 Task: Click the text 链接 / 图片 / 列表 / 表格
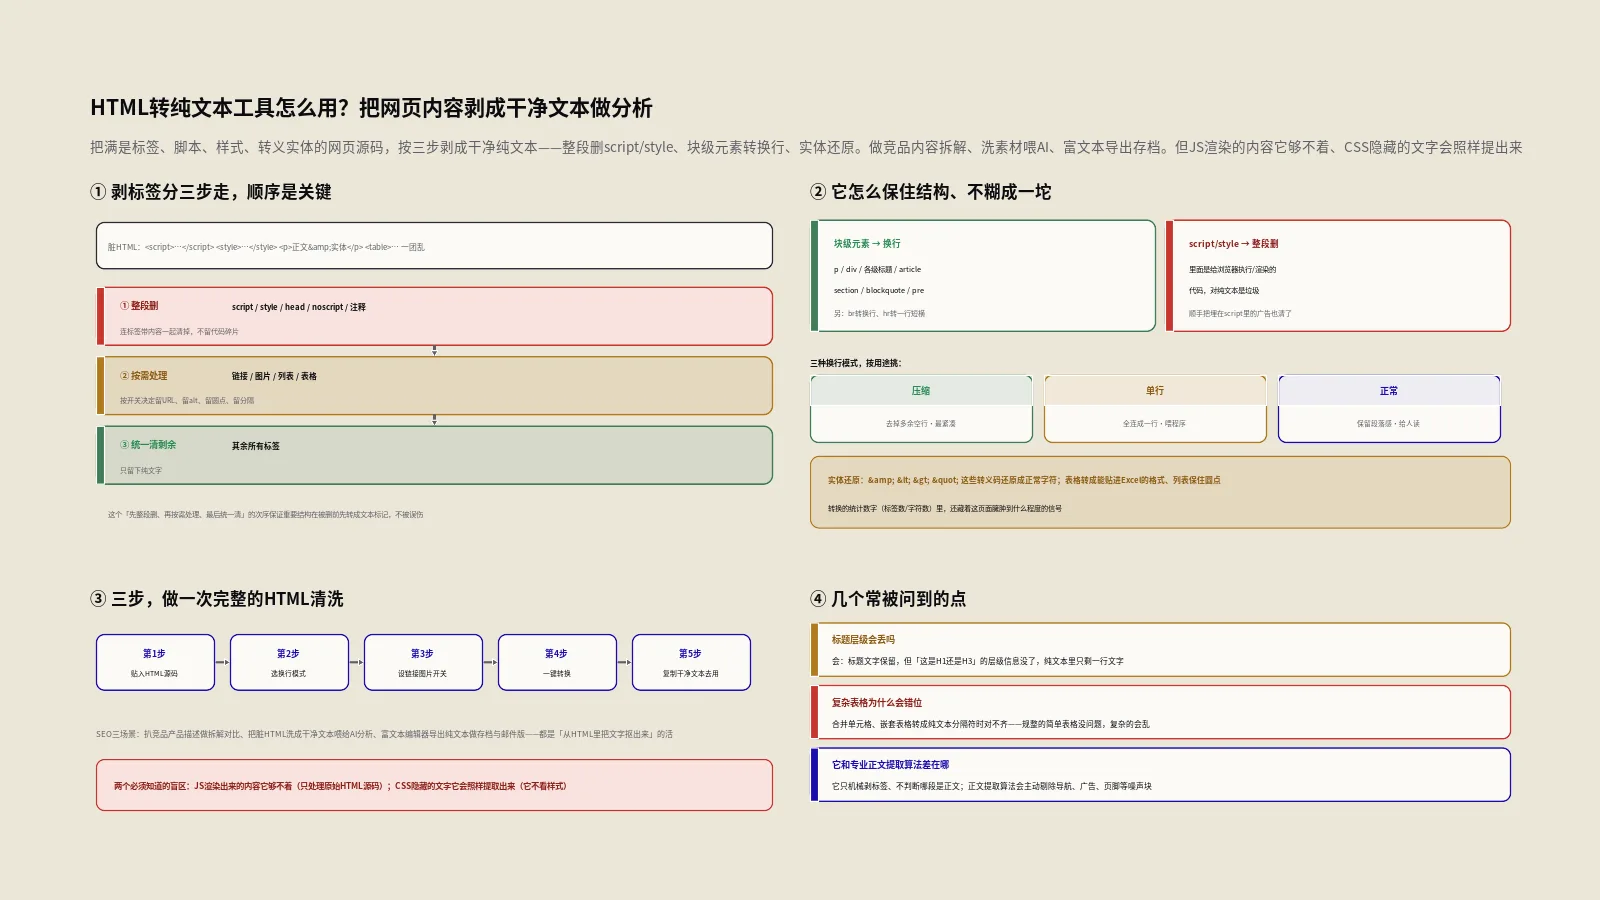274,377
